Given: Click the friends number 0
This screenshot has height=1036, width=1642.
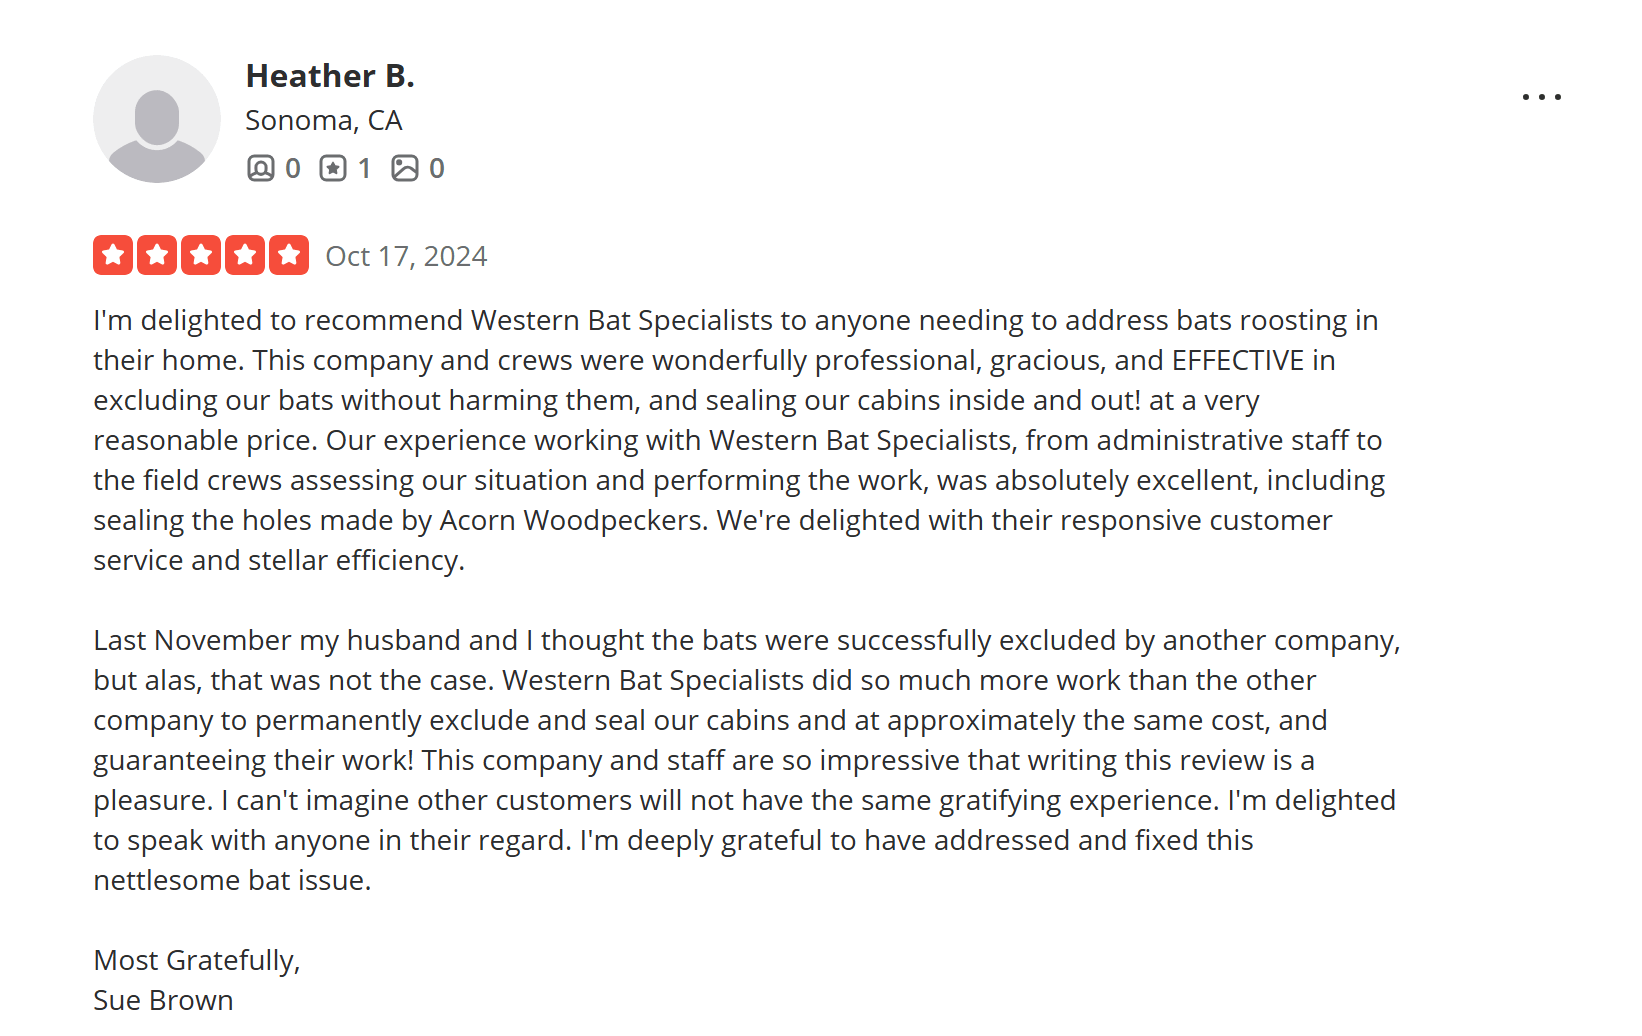Looking at the screenshot, I should tap(292, 168).
